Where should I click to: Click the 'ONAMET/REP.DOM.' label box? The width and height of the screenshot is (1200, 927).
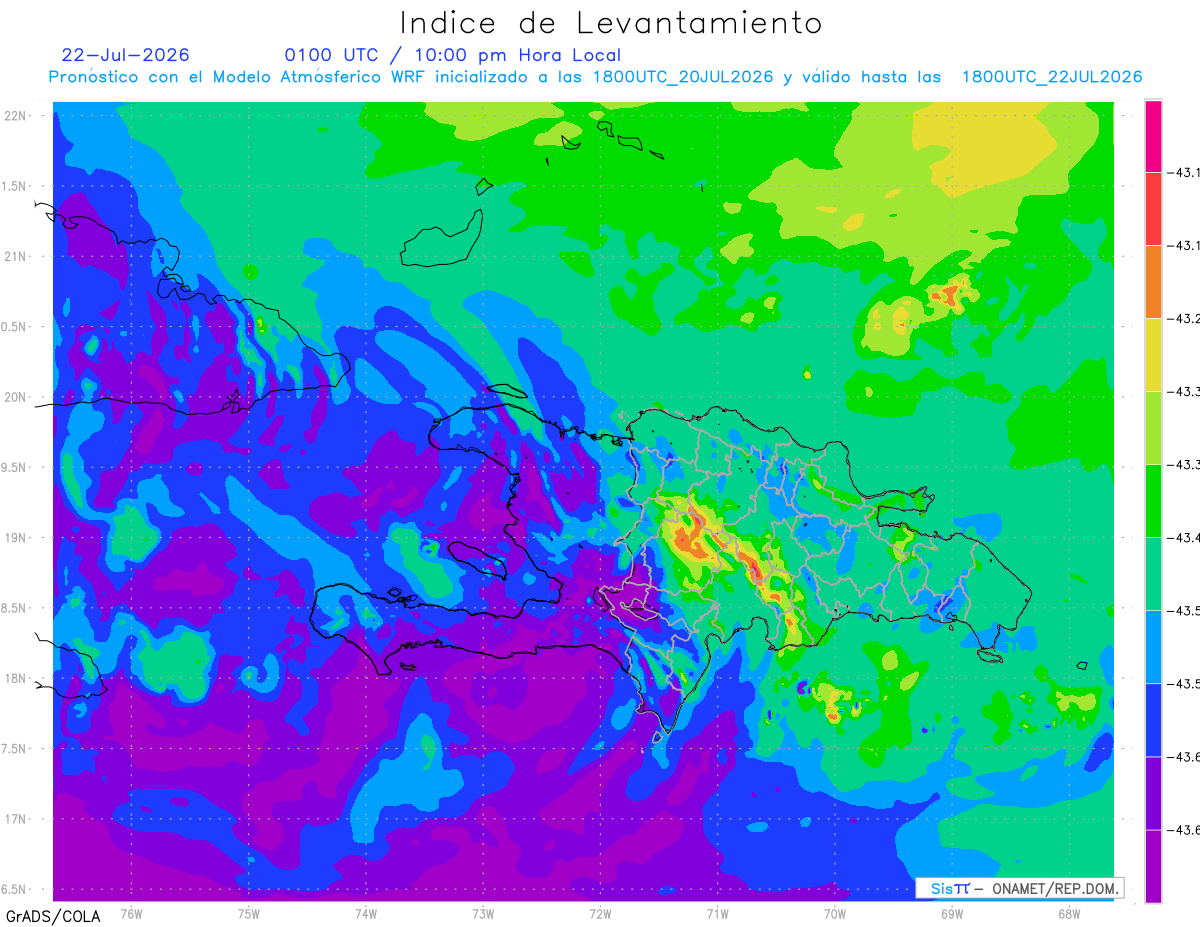click(1019, 888)
